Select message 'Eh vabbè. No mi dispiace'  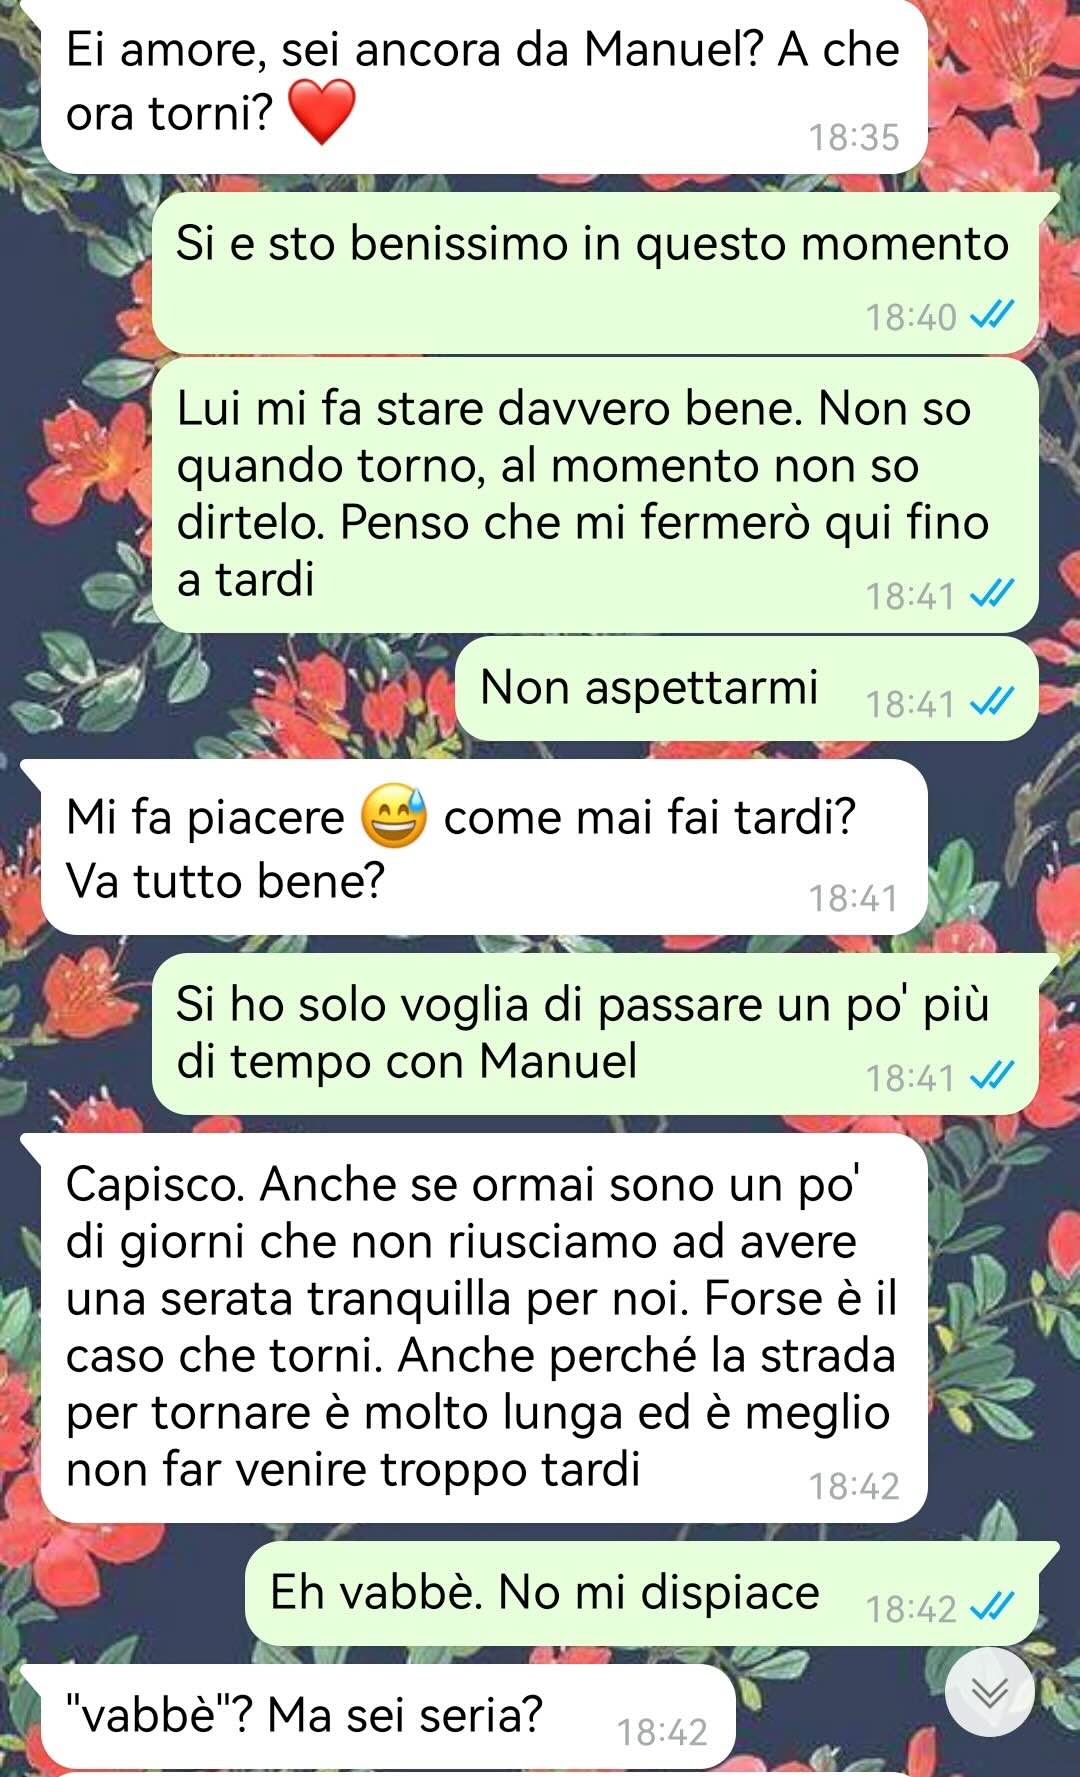(x=642, y=1593)
